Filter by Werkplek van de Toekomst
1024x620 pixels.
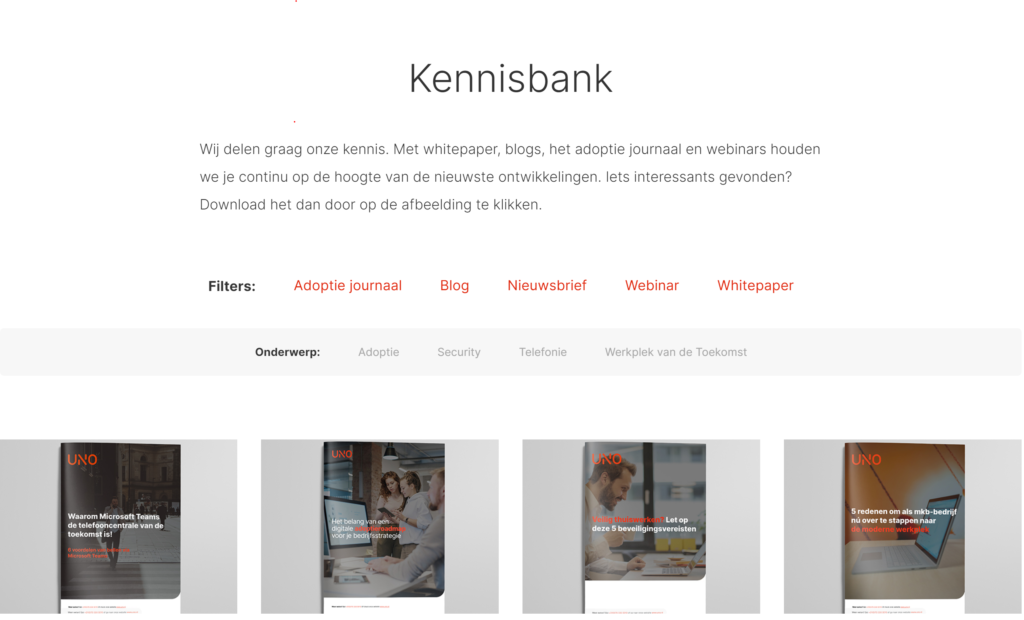click(x=676, y=352)
